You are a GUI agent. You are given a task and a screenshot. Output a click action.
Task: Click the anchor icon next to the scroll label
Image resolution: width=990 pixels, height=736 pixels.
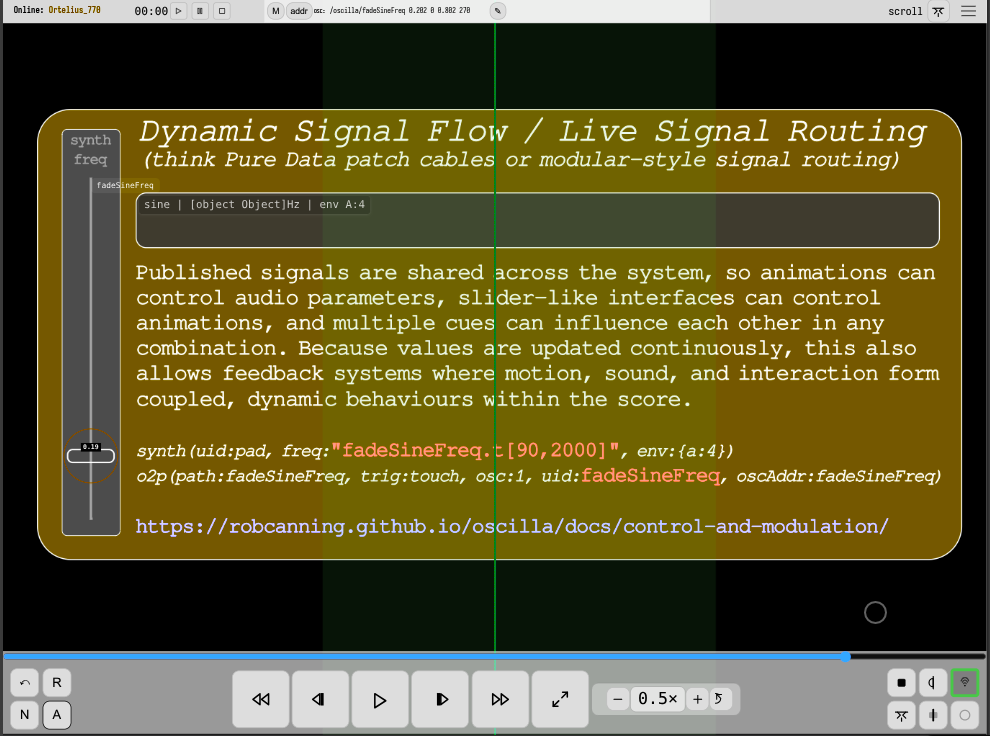pyautogui.click(x=936, y=11)
